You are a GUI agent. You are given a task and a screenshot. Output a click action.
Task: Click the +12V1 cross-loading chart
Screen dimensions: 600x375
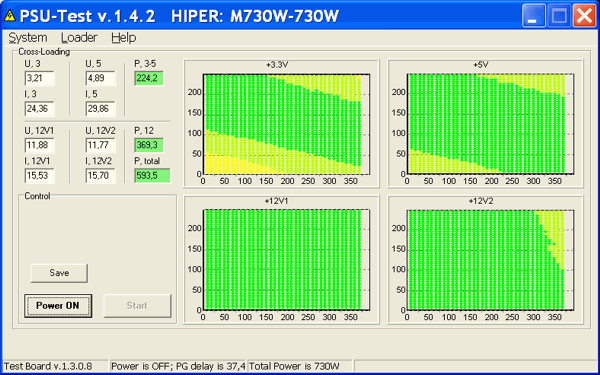281,259
